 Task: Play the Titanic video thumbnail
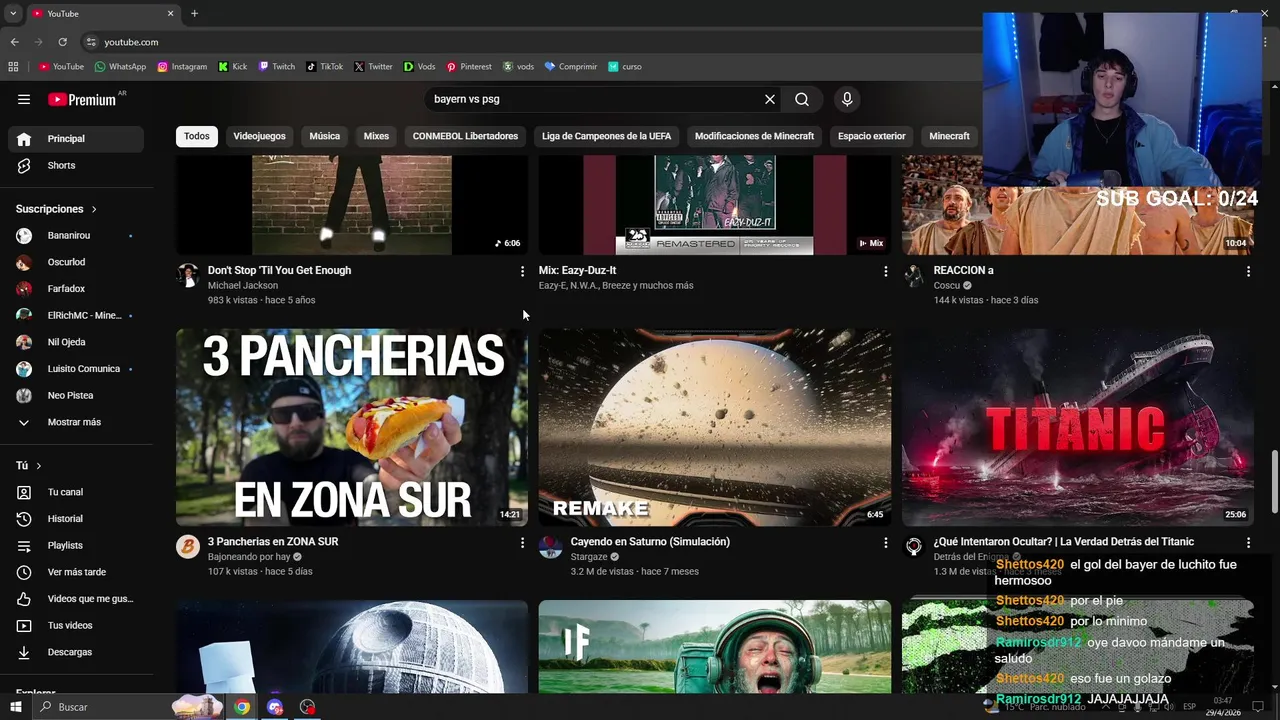[1078, 427]
